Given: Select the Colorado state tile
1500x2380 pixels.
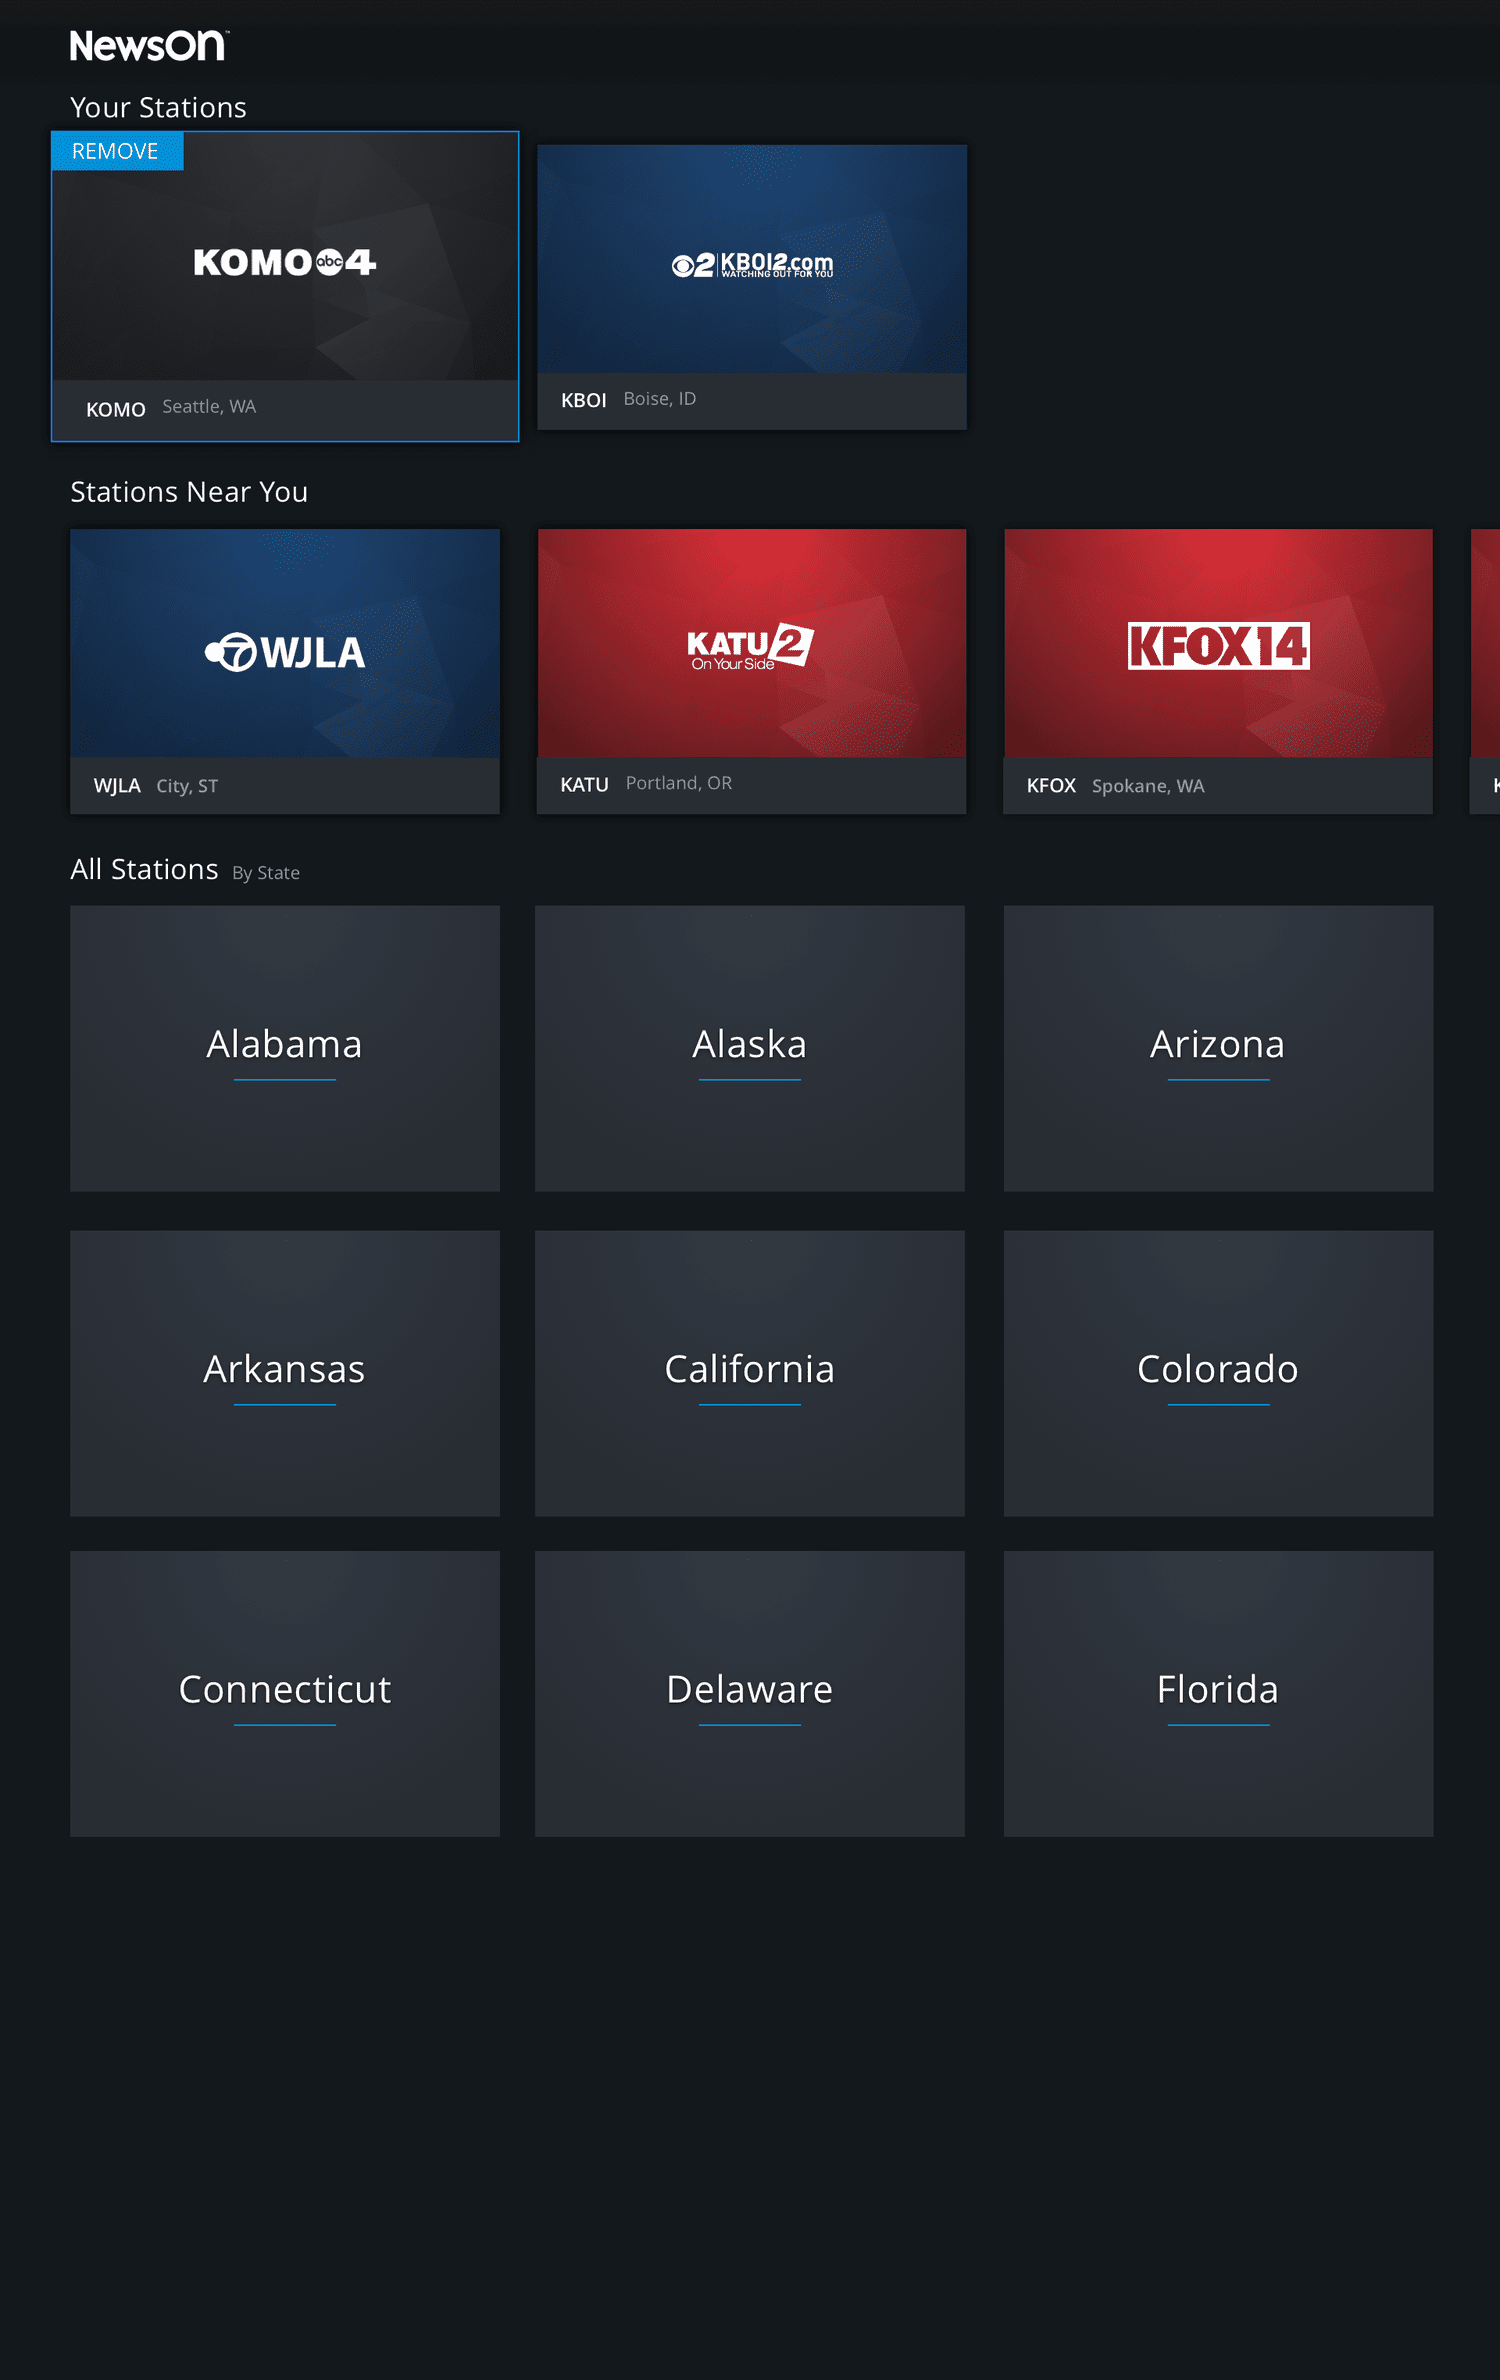Looking at the screenshot, I should pos(1218,1373).
